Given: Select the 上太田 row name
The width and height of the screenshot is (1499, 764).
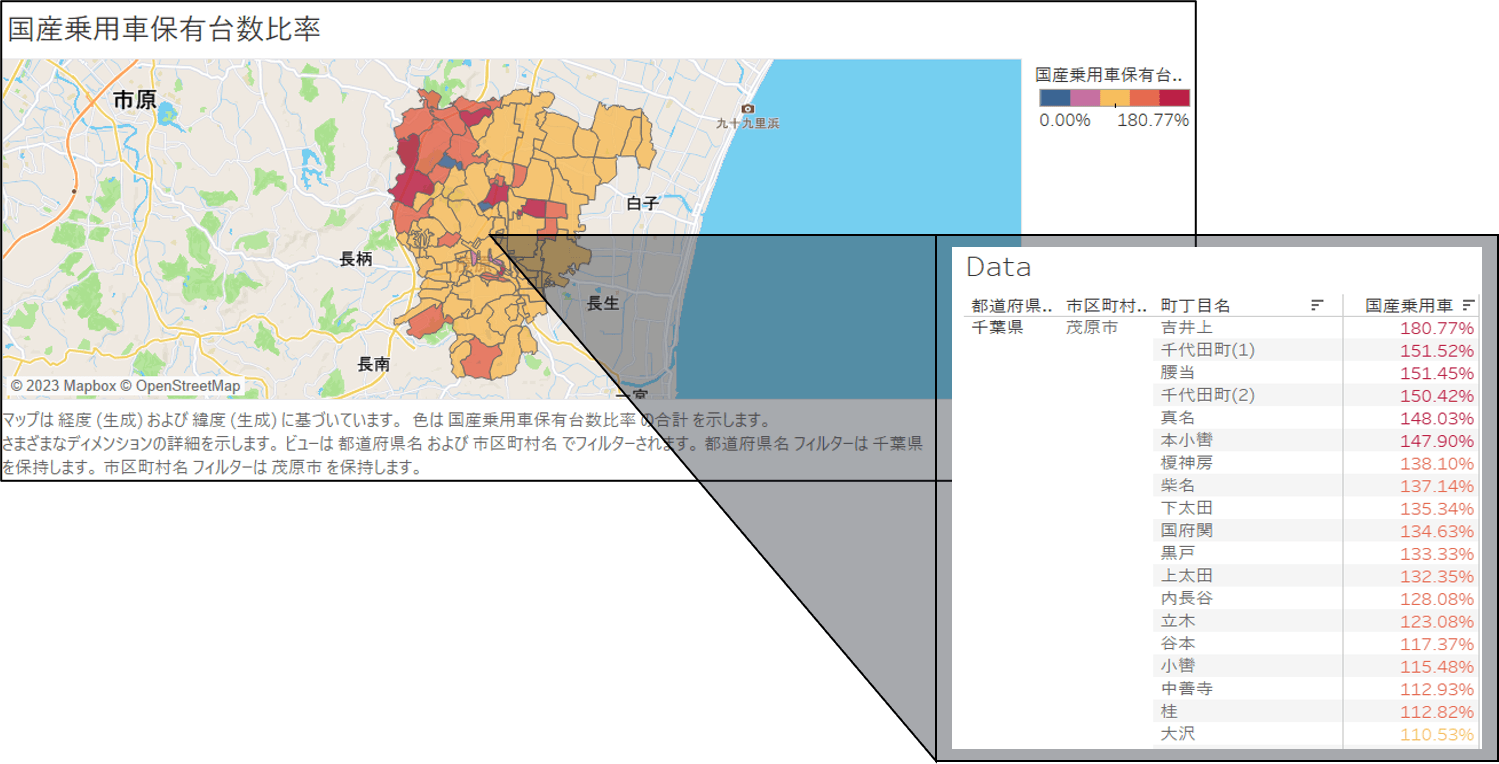Looking at the screenshot, I should point(1186,575).
